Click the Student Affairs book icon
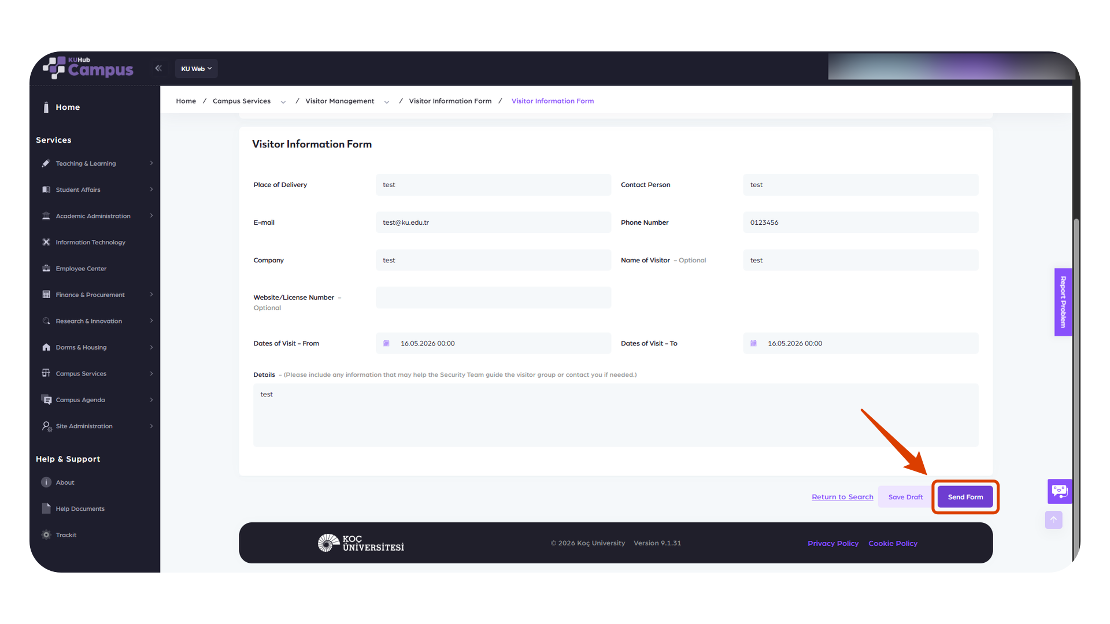The width and height of the screenshot is (1110, 624). click(x=46, y=190)
